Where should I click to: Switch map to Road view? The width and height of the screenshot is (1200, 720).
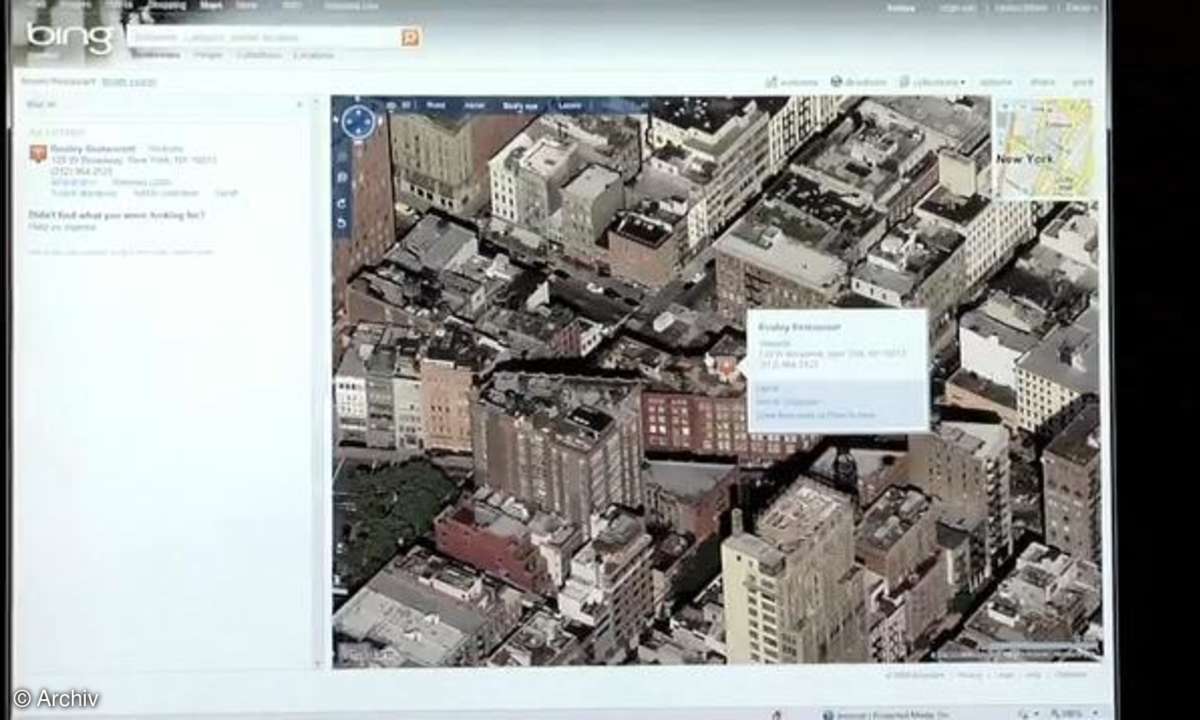(435, 105)
